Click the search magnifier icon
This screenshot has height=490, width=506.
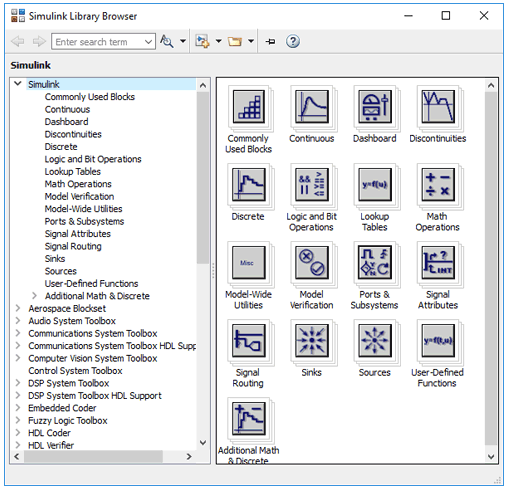(167, 41)
